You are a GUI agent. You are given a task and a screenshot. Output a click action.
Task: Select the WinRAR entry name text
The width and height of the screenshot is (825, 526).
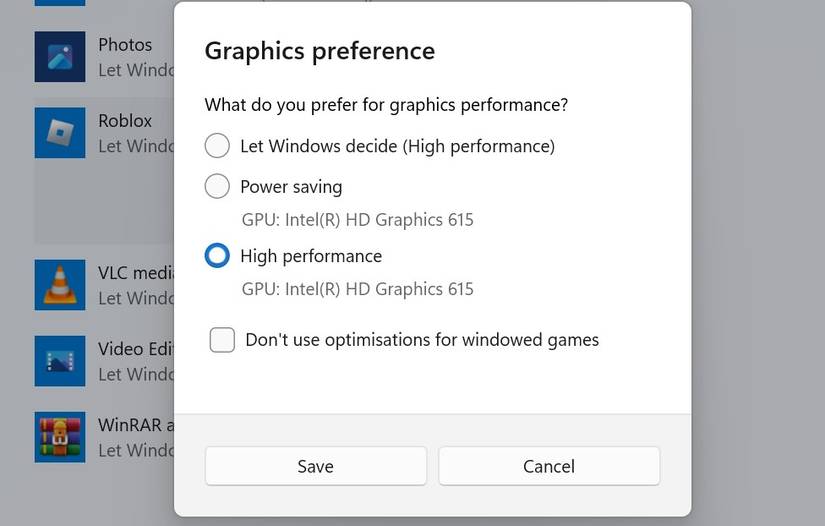pos(136,425)
